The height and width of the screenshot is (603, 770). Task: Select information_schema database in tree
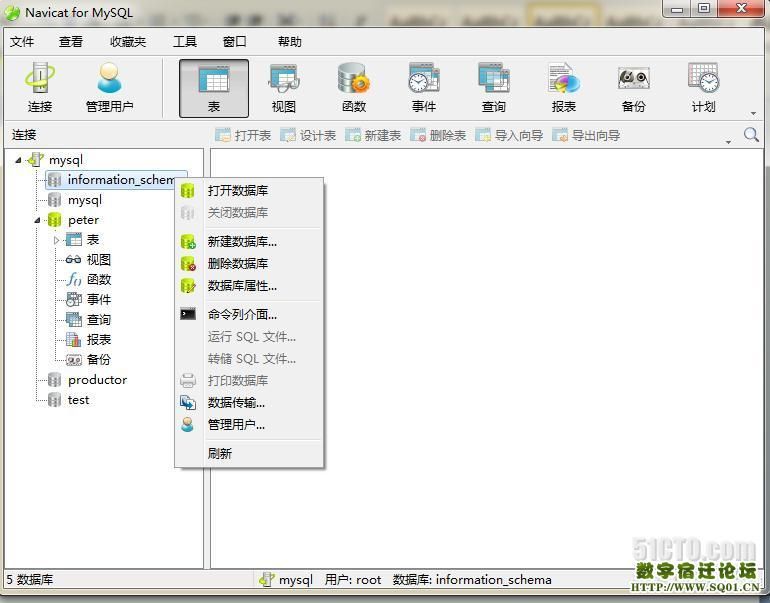pyautogui.click(x=116, y=180)
